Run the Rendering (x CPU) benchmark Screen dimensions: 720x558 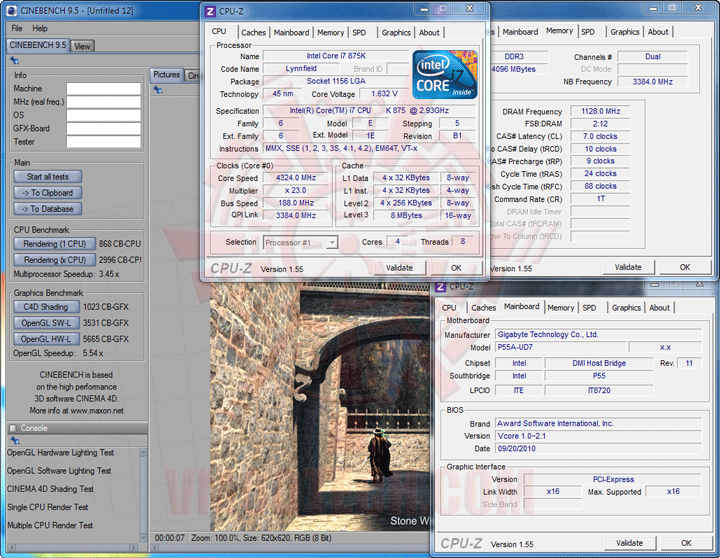tap(54, 260)
